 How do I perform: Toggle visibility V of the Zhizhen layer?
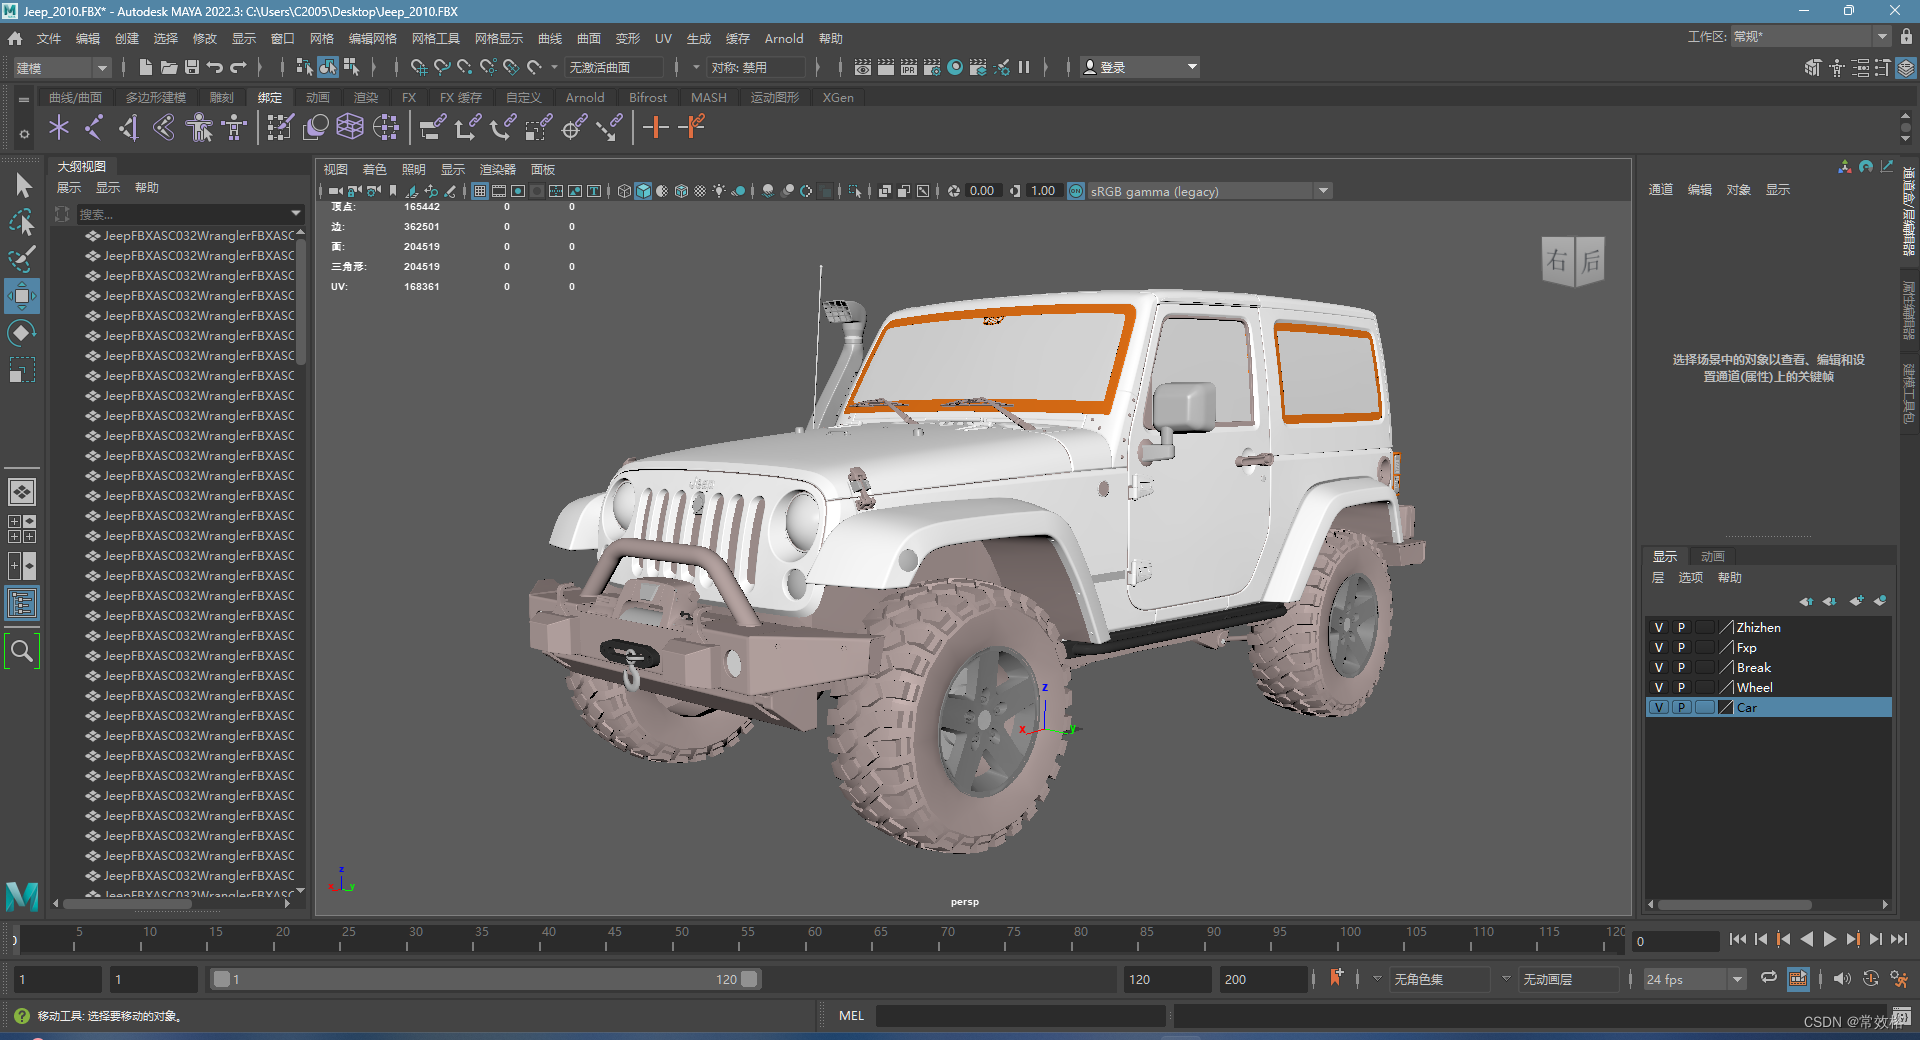[1658, 628]
